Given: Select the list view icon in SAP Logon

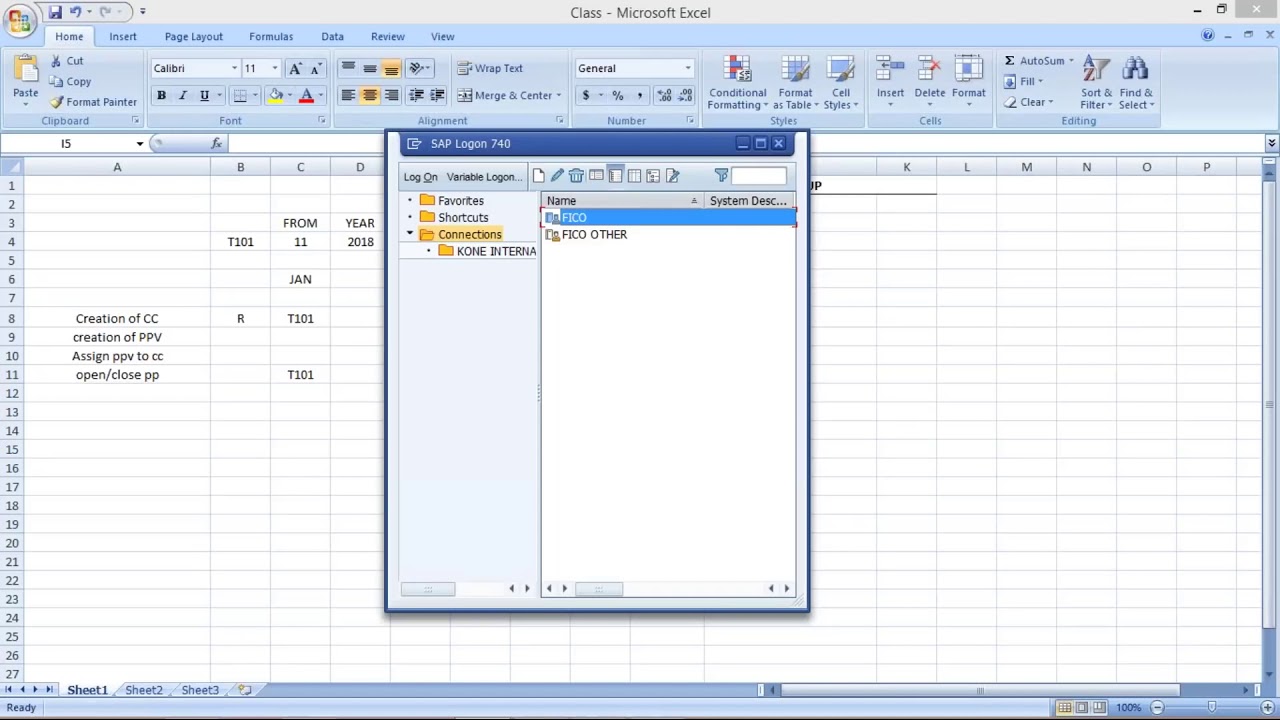Looking at the screenshot, I should pos(615,176).
